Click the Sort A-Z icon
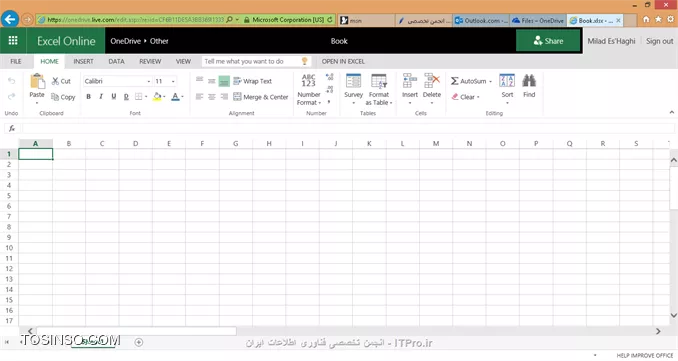The height and width of the screenshot is (361, 678). click(507, 81)
